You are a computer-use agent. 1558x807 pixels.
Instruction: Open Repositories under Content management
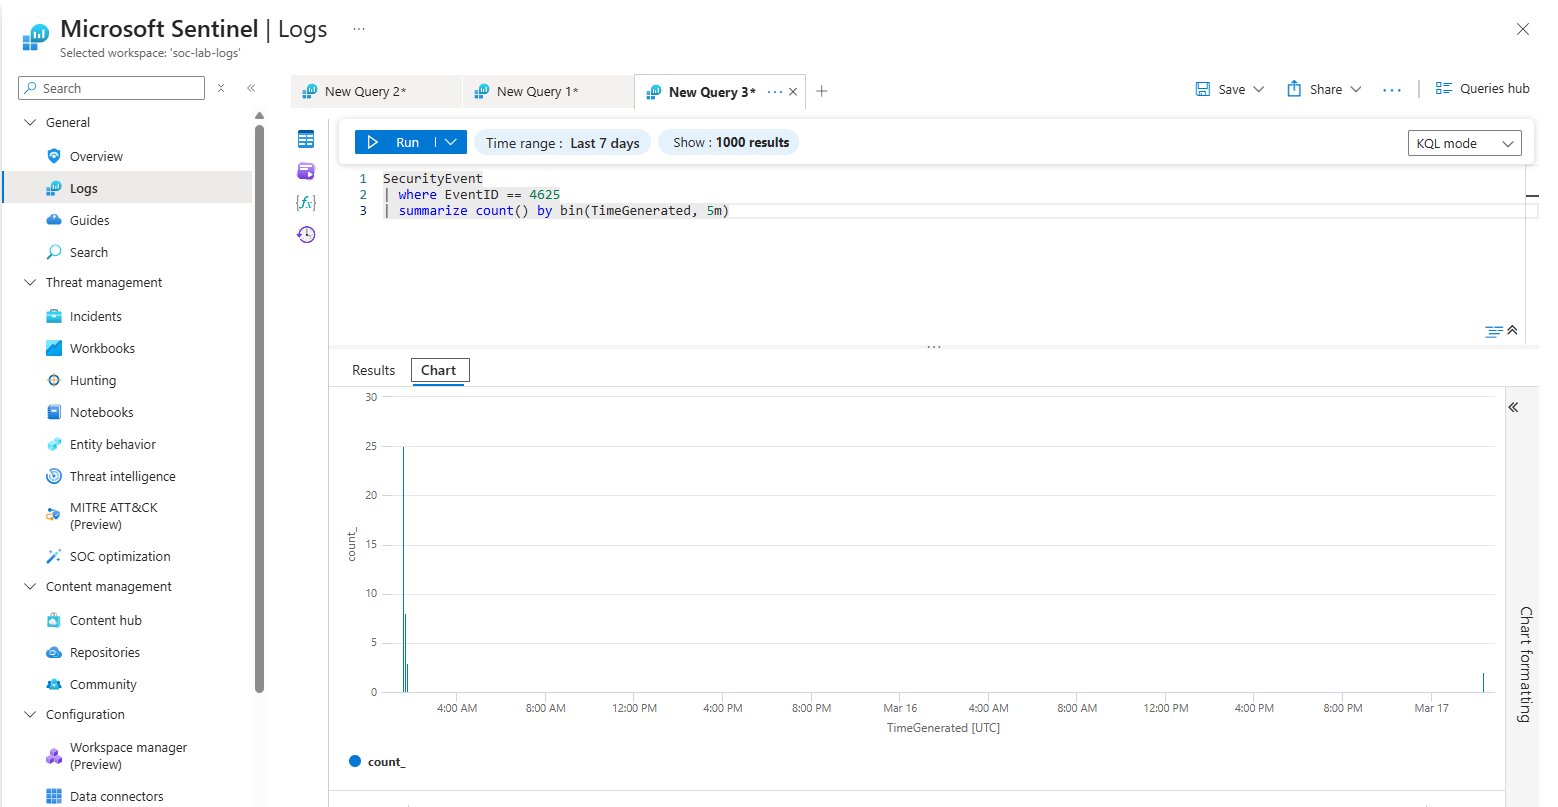pos(104,652)
